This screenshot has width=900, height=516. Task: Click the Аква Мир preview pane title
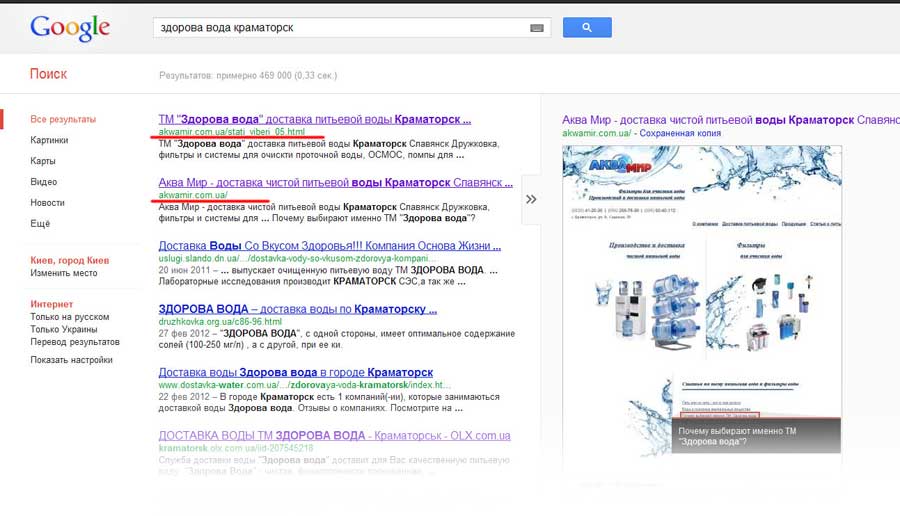click(x=731, y=120)
